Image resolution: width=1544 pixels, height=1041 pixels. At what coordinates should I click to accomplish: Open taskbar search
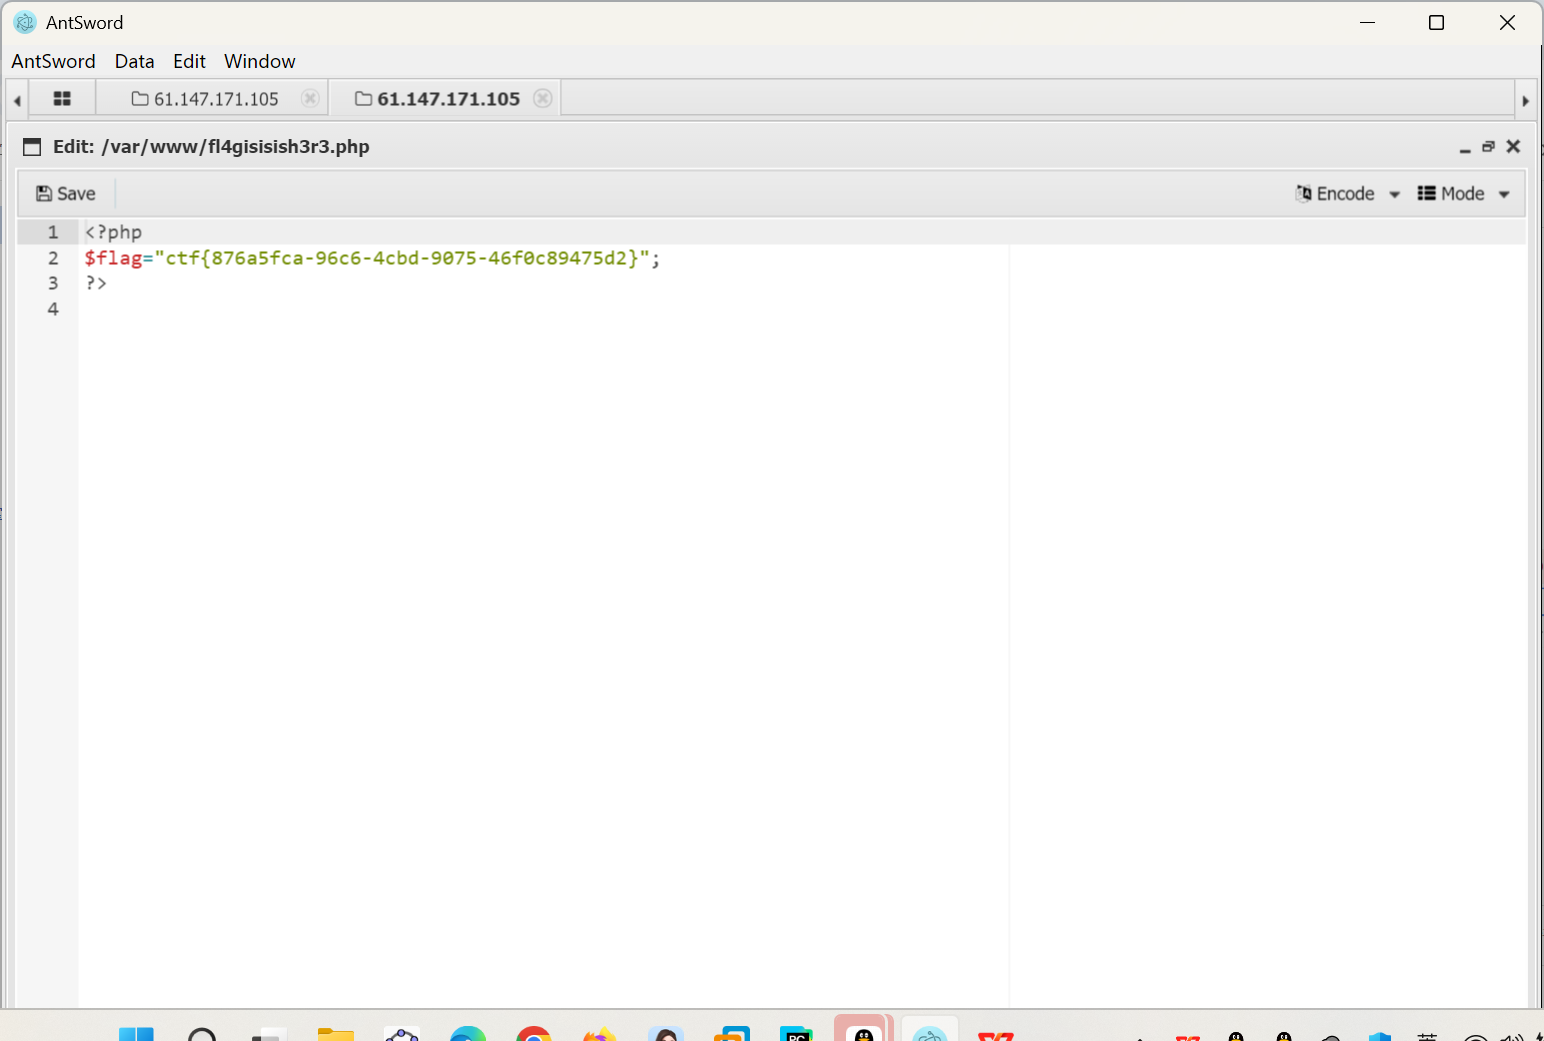pyautogui.click(x=202, y=1034)
